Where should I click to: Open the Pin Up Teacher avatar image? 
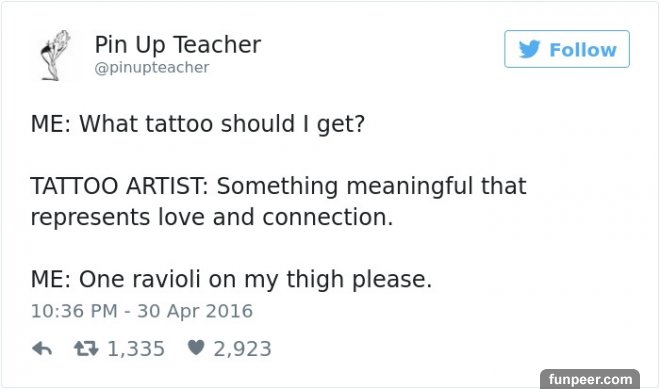click(55, 55)
